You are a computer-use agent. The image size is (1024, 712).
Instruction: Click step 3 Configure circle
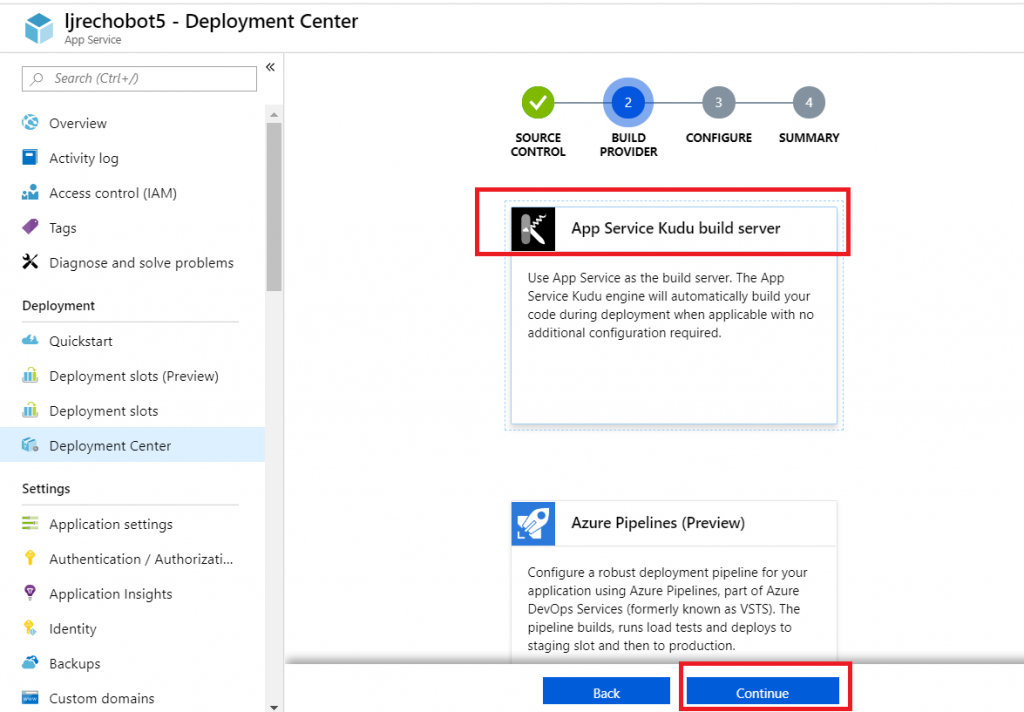(x=718, y=103)
